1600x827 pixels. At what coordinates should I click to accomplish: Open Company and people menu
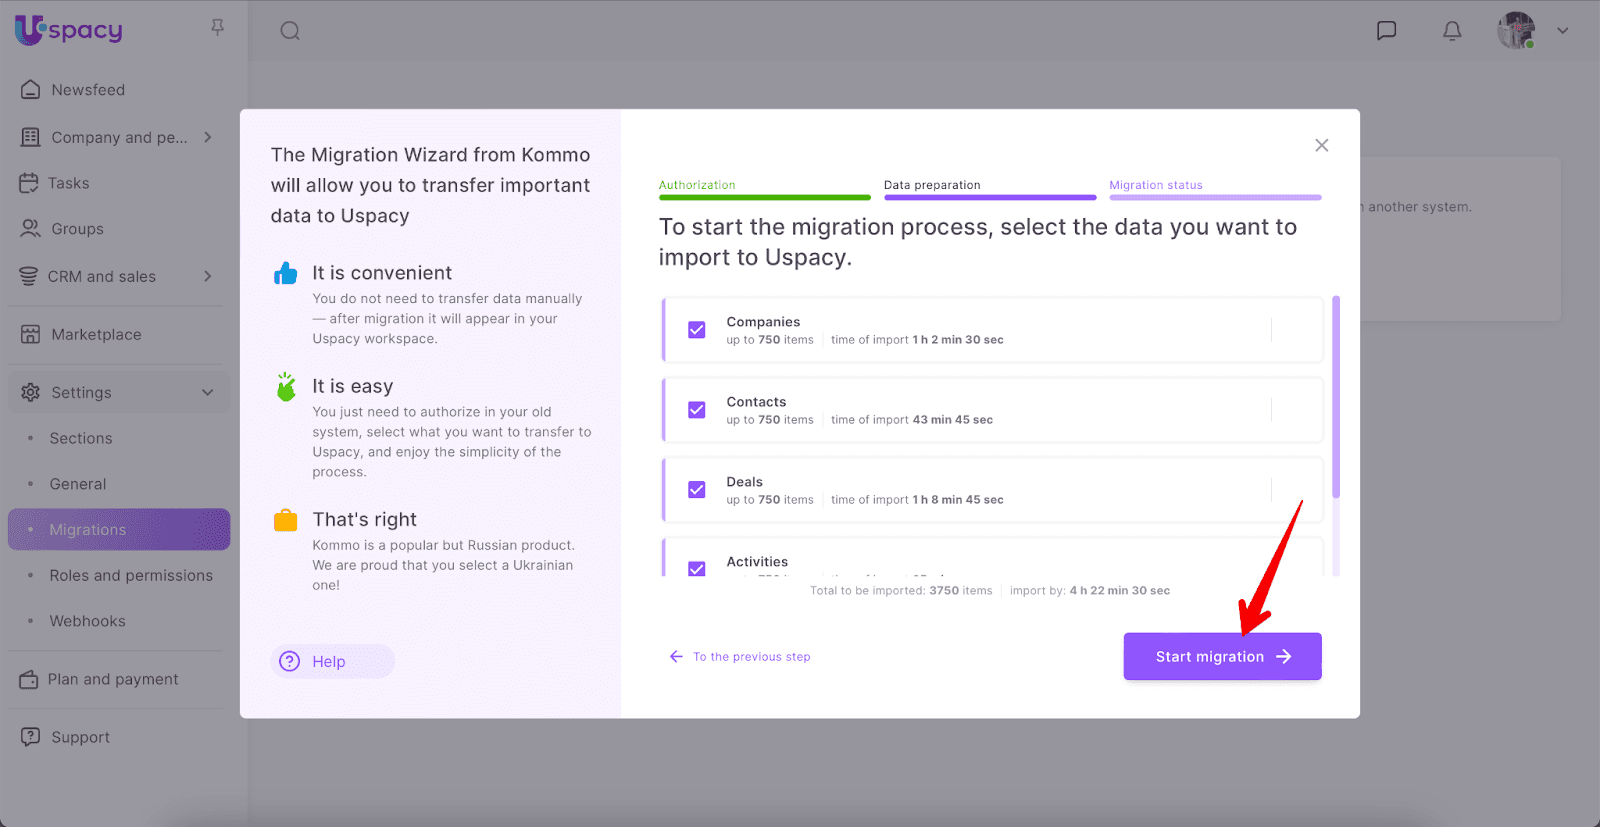[x=119, y=137]
